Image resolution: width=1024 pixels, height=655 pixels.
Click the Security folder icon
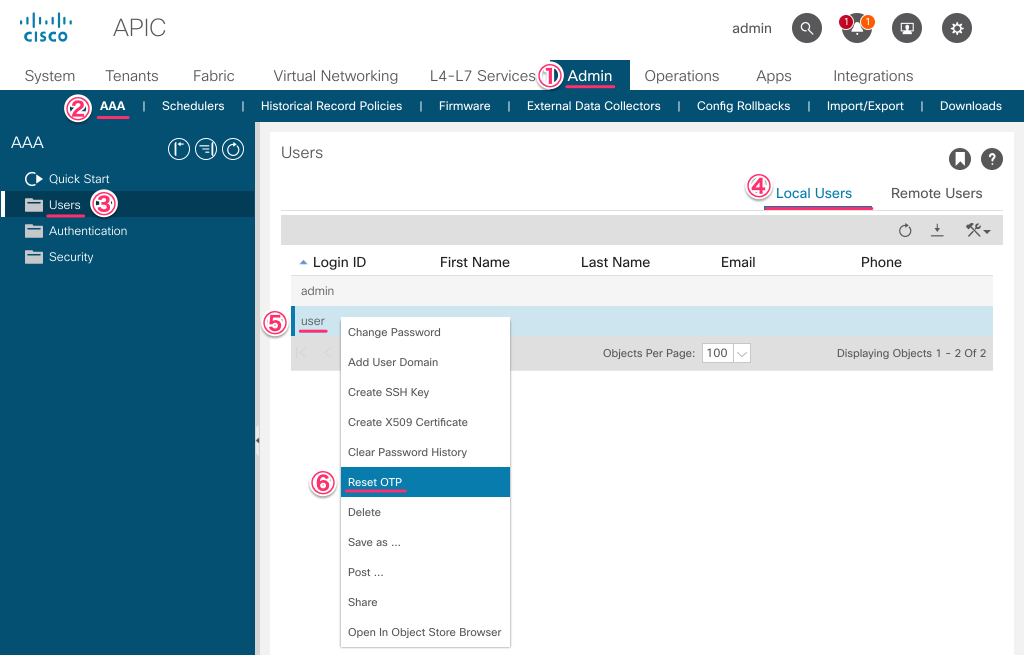(34, 257)
